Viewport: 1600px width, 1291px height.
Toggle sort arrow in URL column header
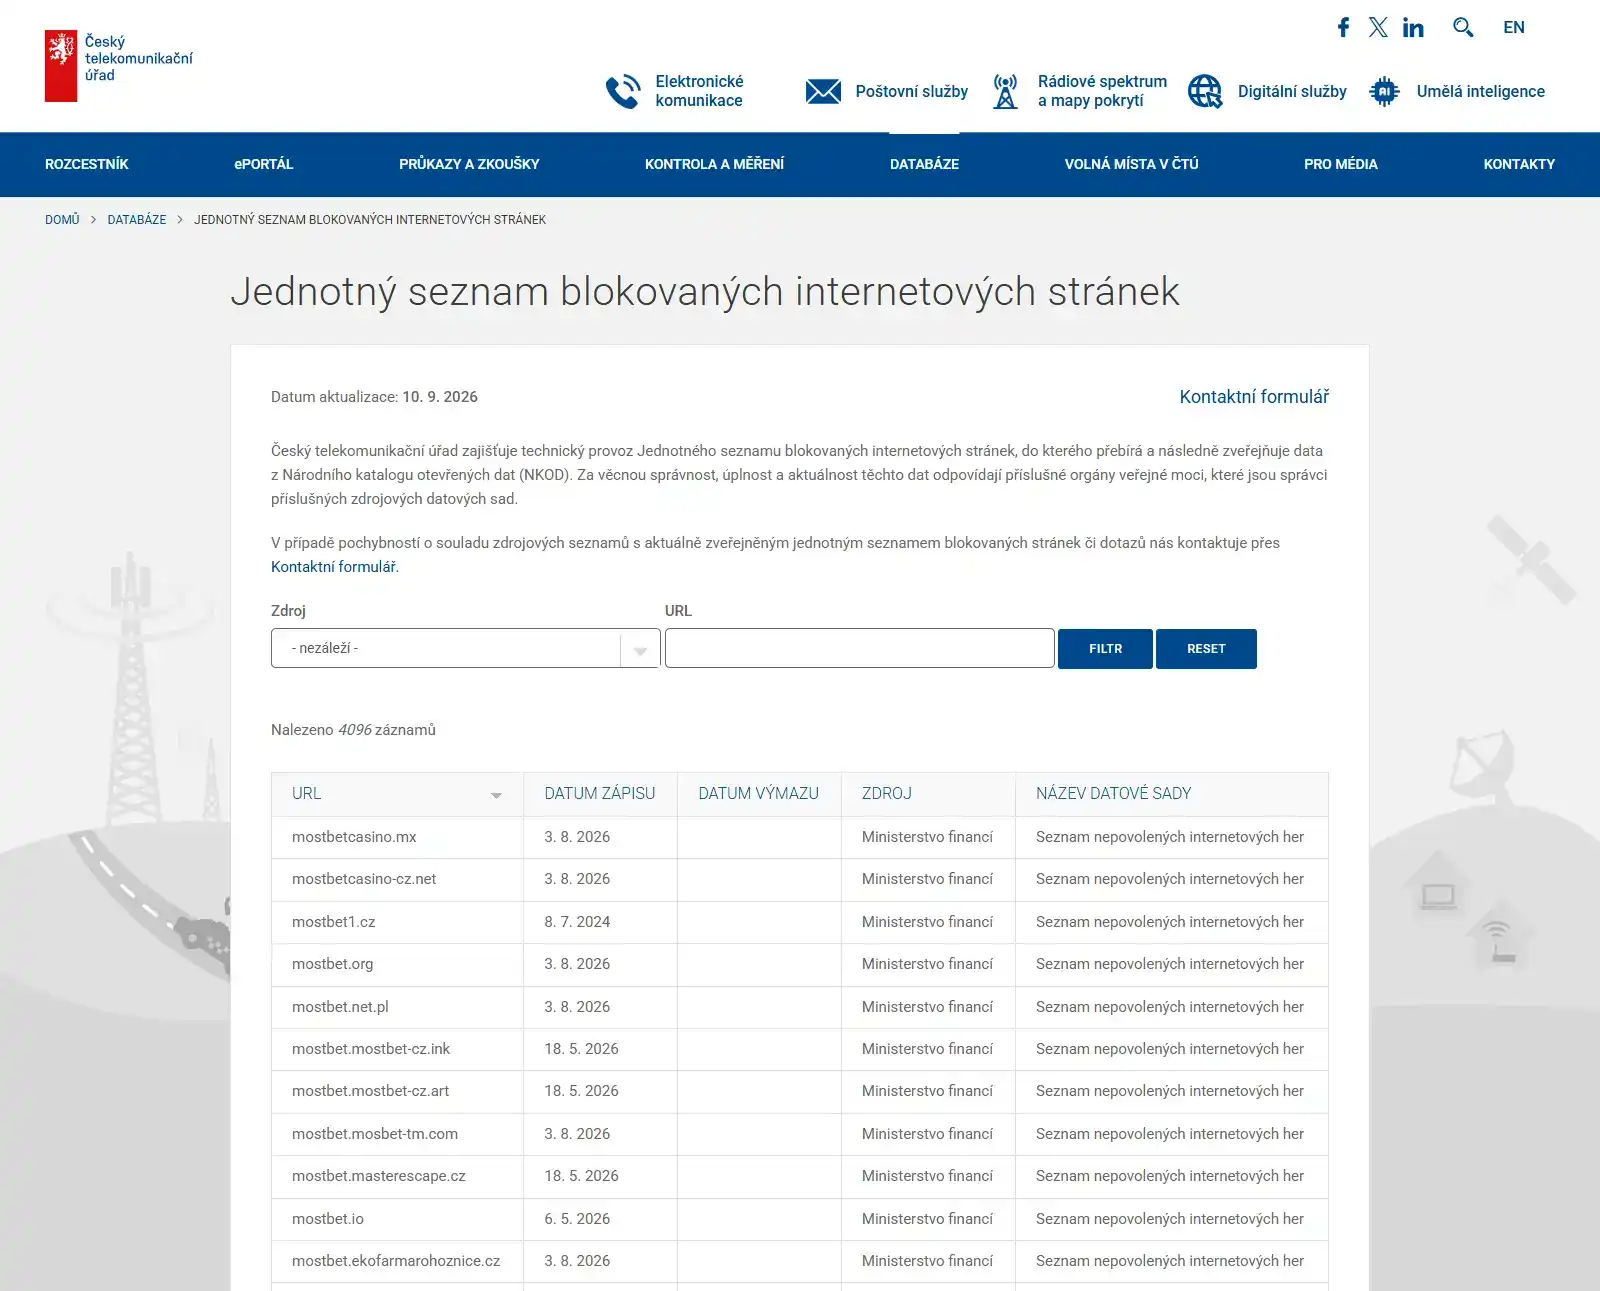coord(496,795)
